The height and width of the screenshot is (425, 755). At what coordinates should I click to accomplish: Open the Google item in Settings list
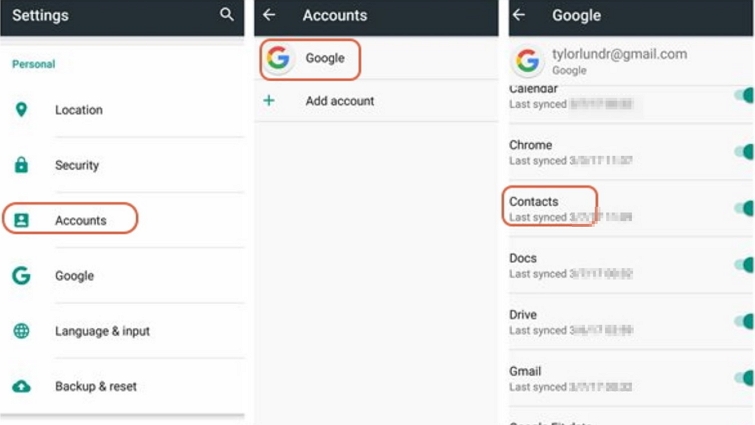point(75,276)
